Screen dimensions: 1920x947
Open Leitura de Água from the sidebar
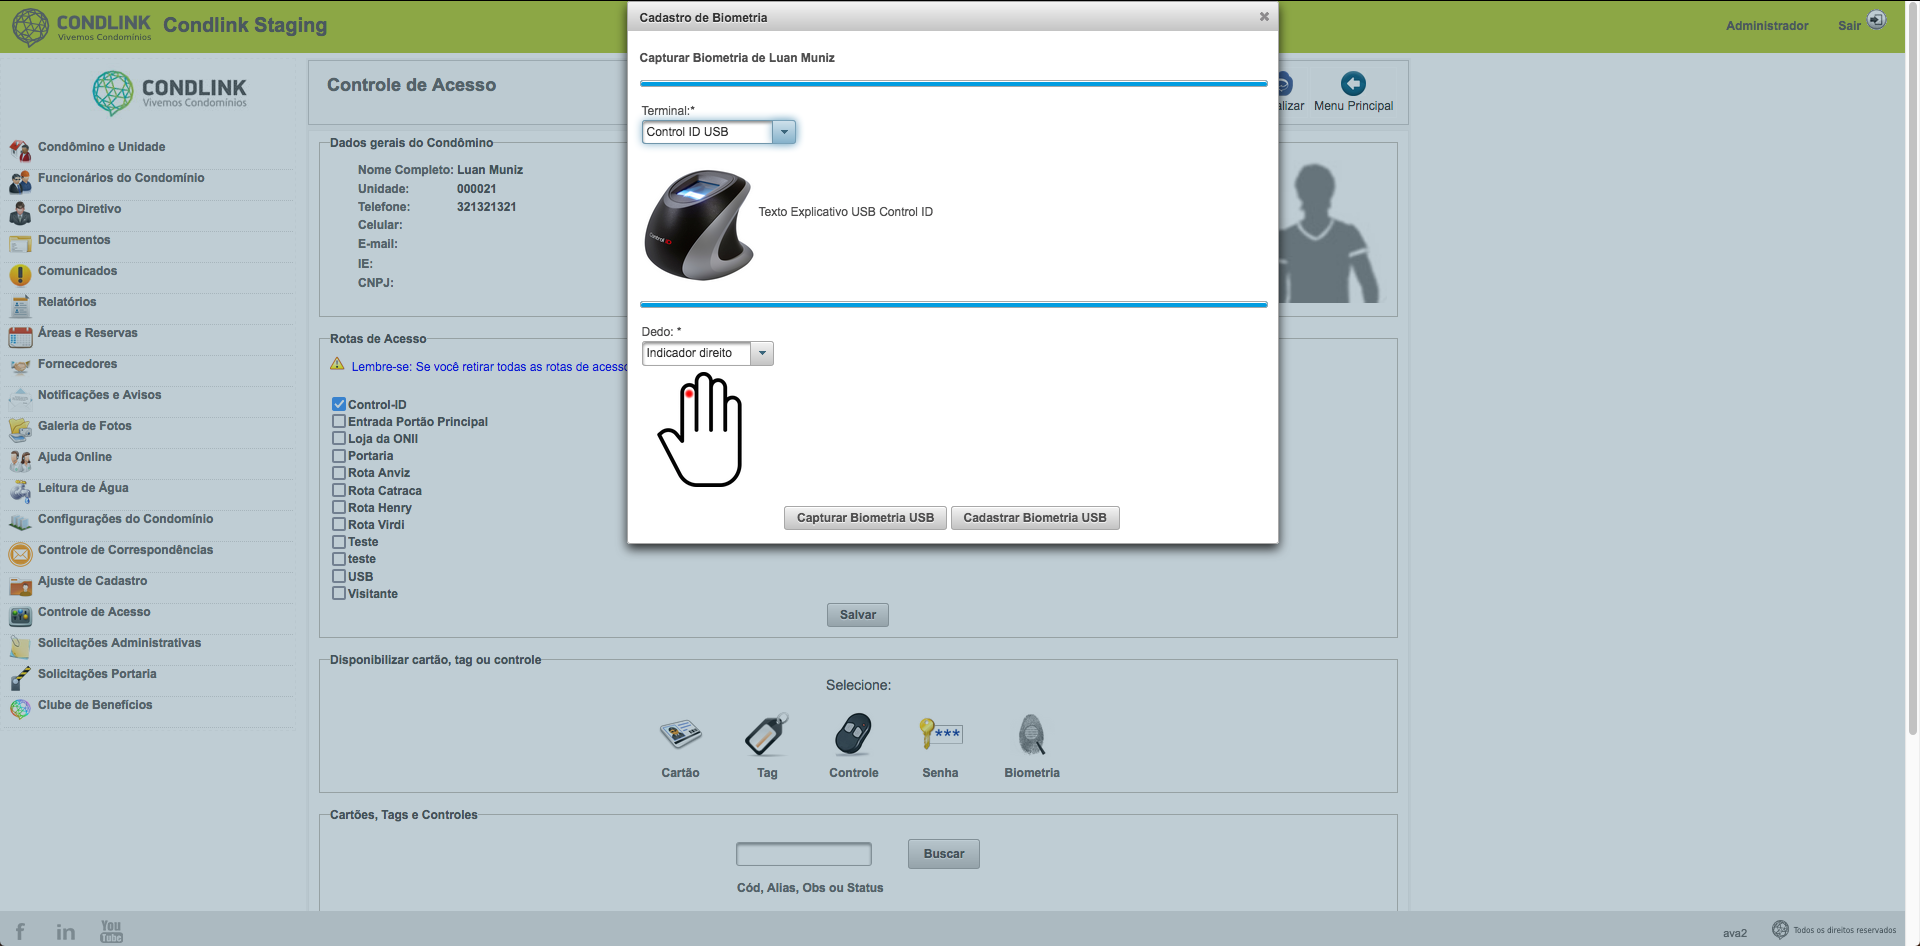pos(83,488)
